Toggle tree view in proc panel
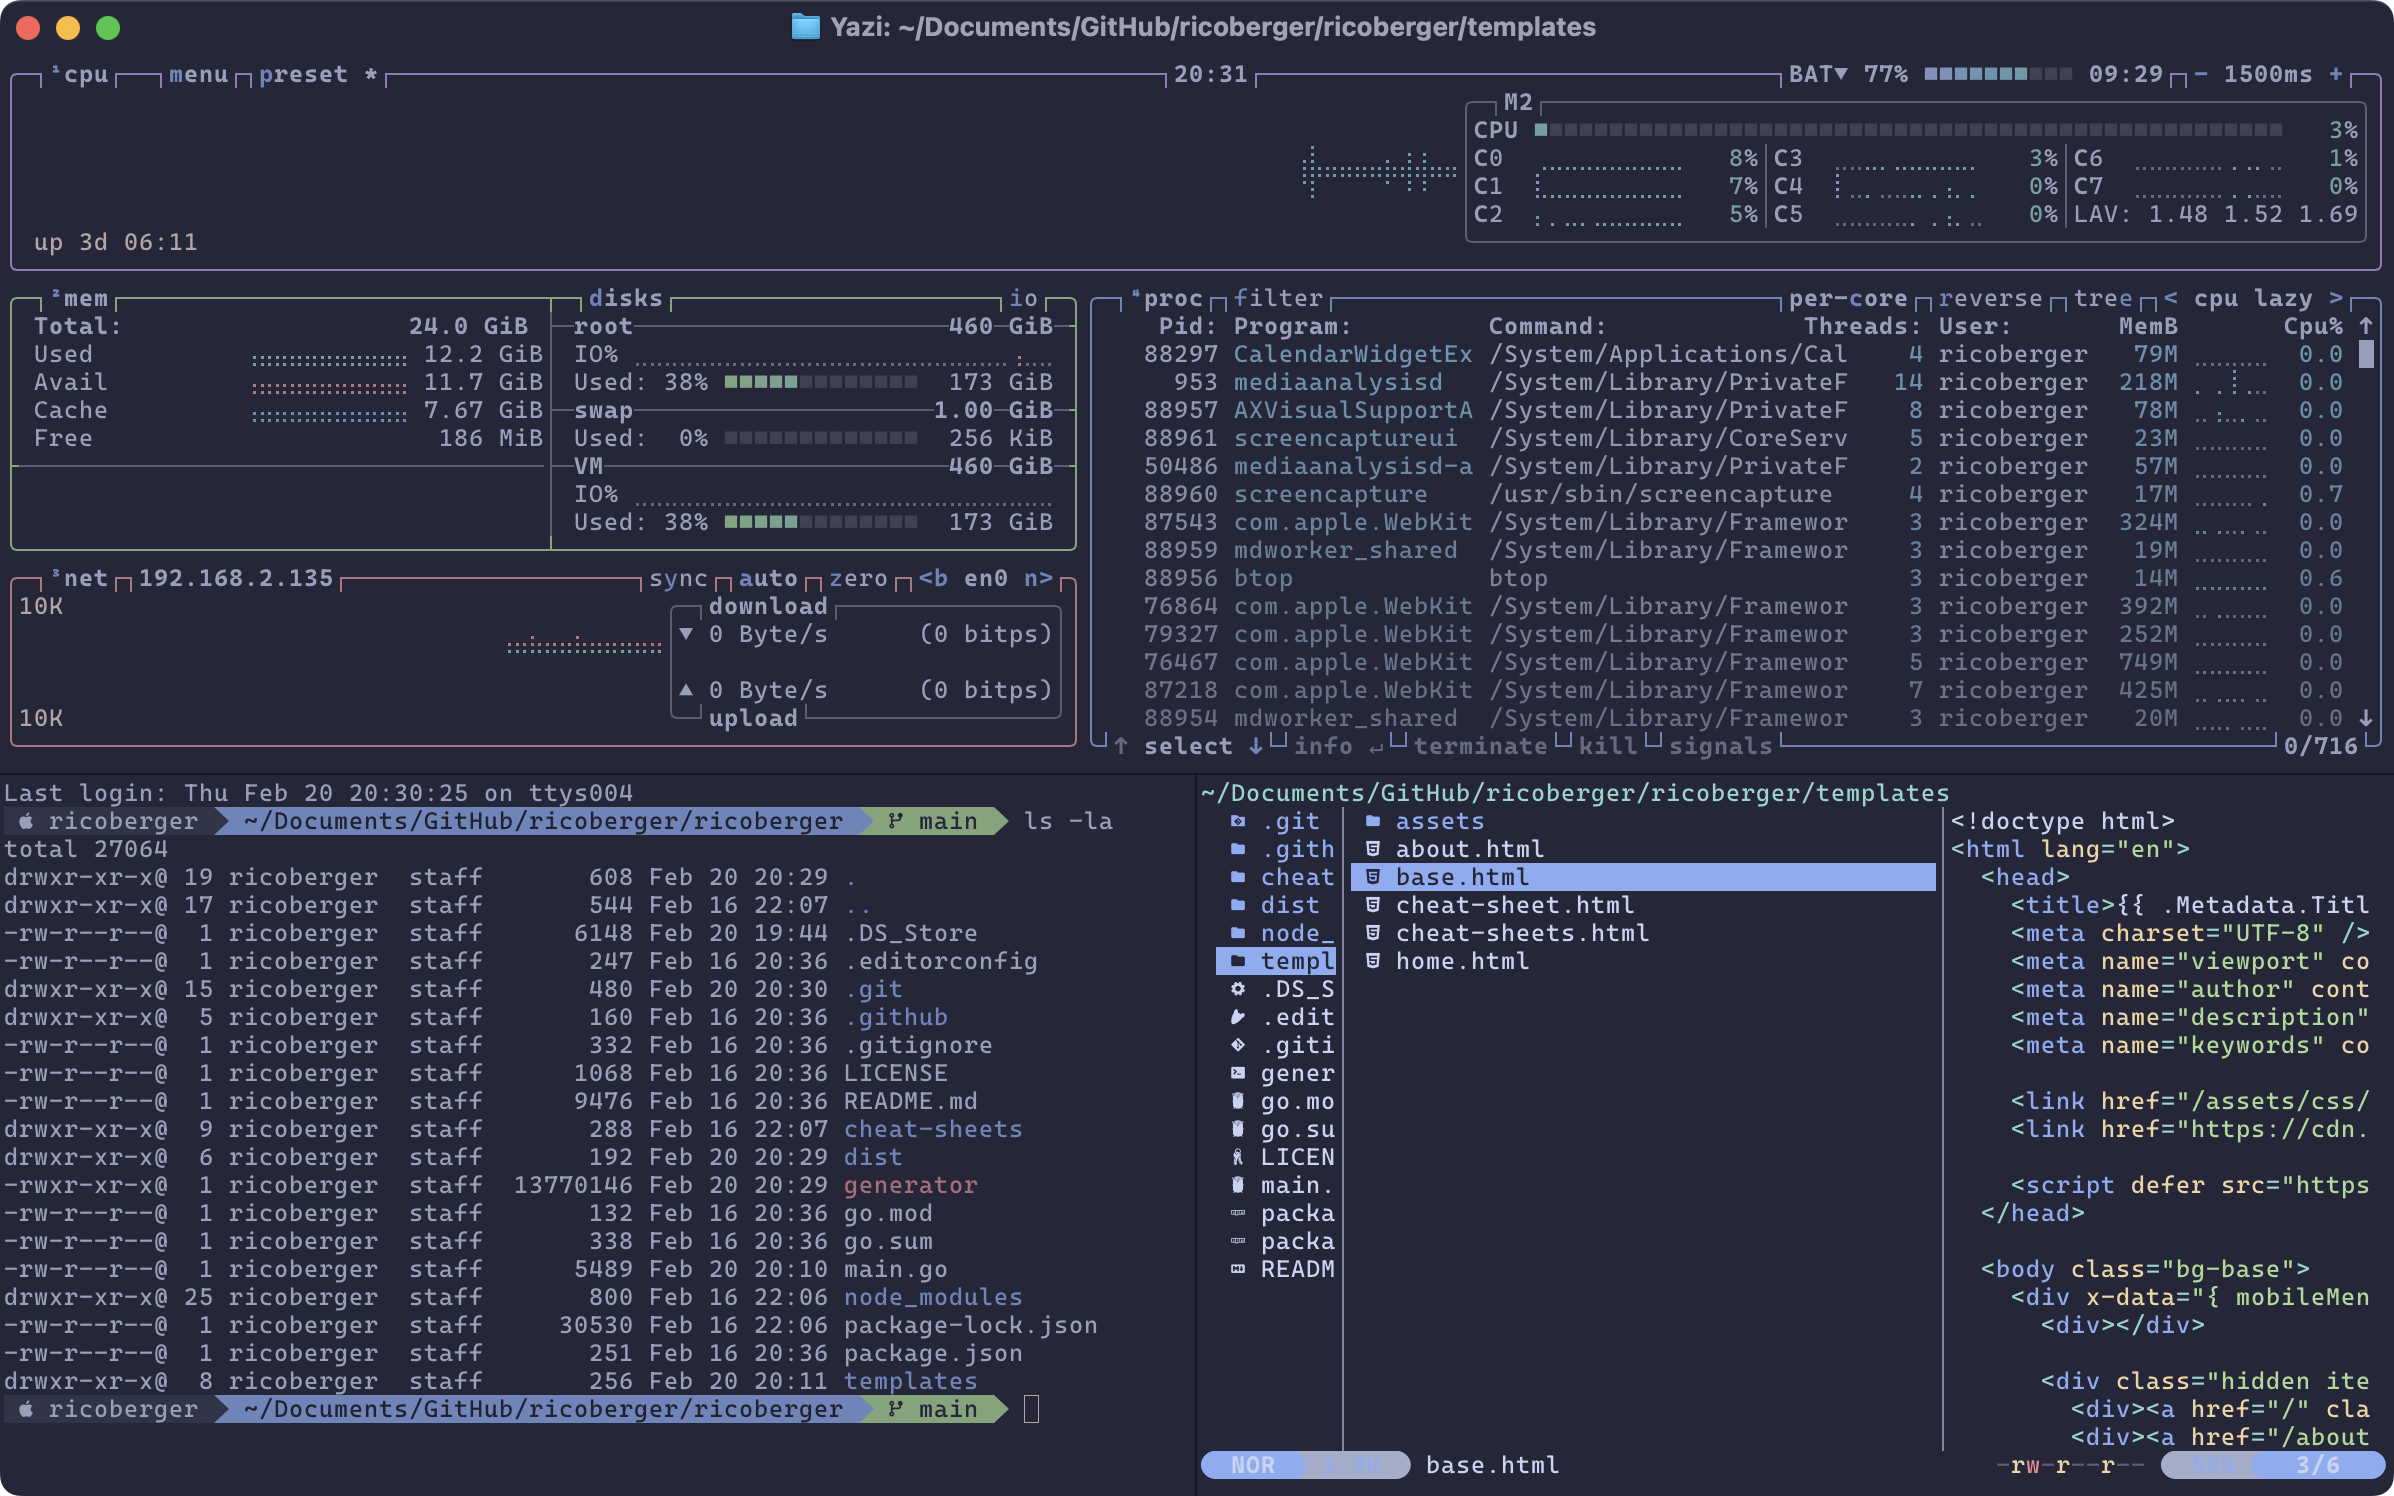This screenshot has width=2394, height=1496. tap(2103, 298)
